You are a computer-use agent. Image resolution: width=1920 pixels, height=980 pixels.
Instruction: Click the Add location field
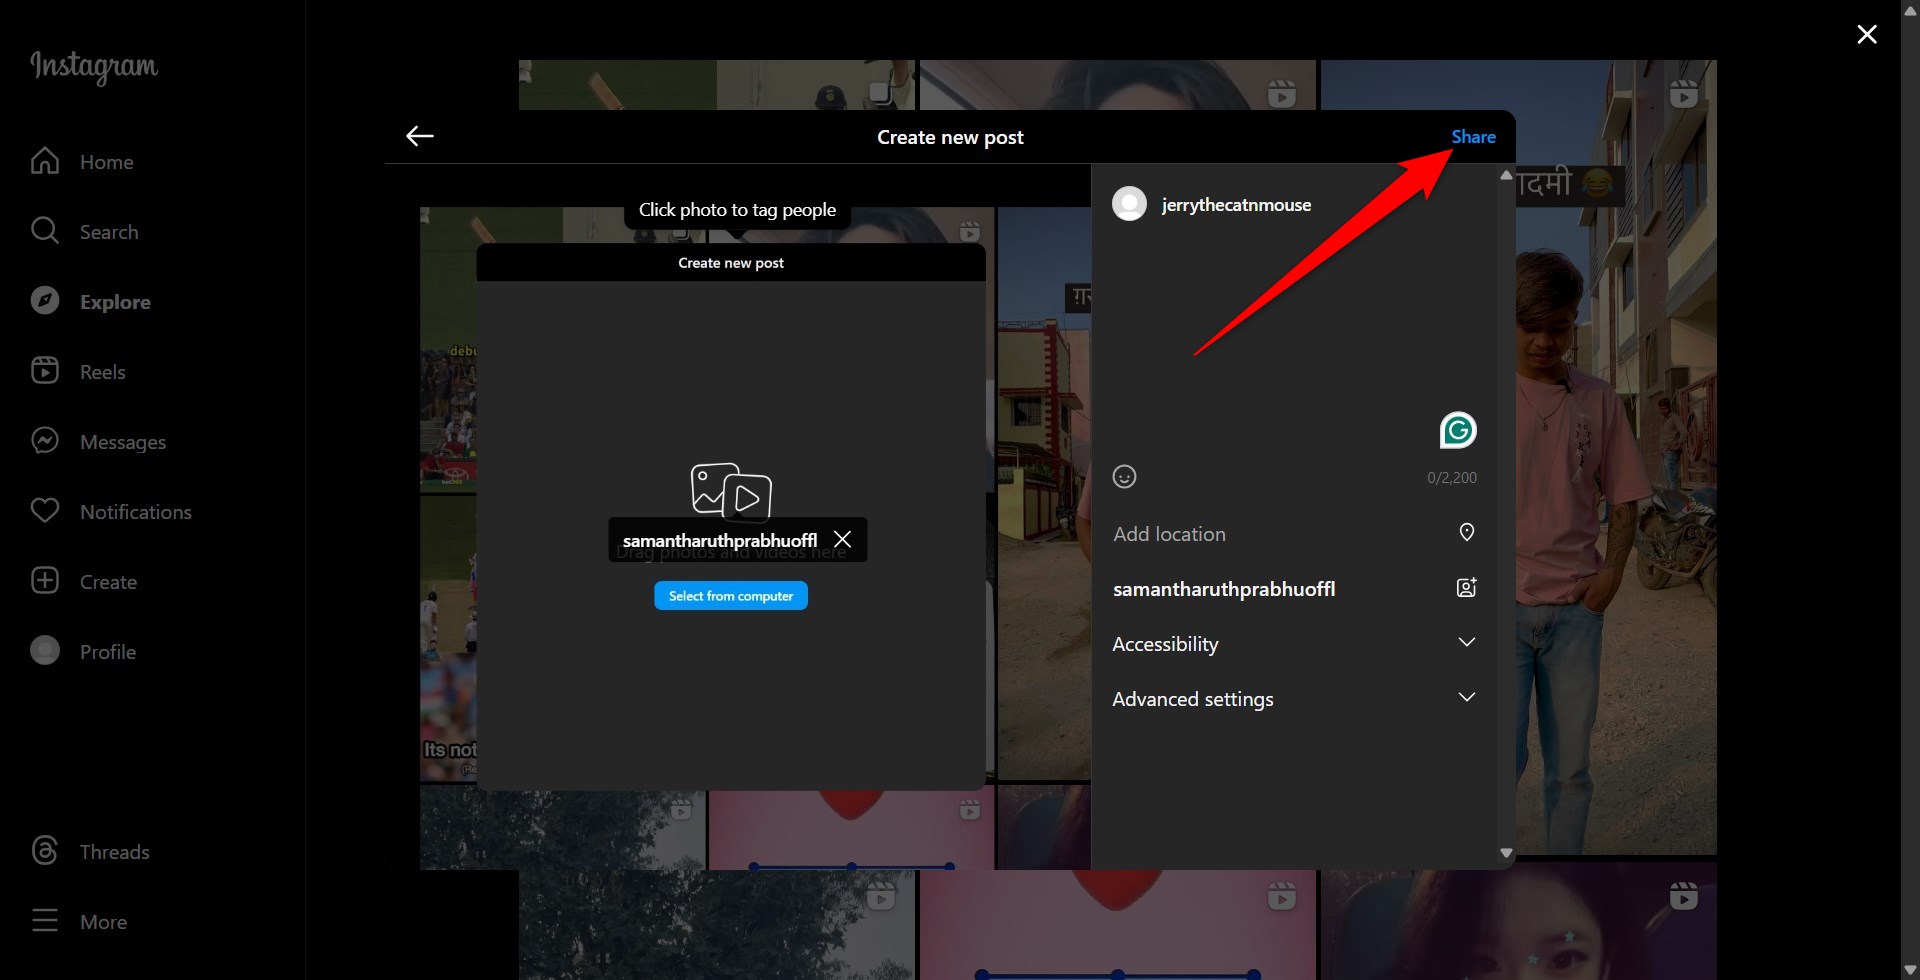[1295, 533]
